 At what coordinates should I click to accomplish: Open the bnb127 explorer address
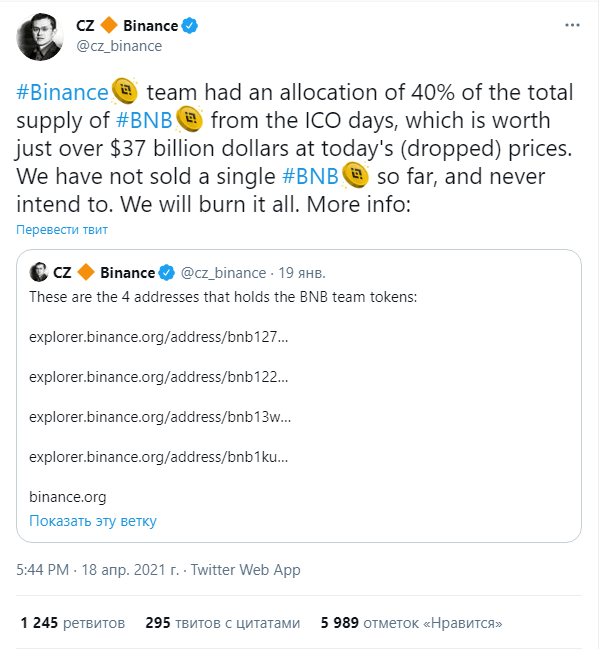tap(158, 337)
